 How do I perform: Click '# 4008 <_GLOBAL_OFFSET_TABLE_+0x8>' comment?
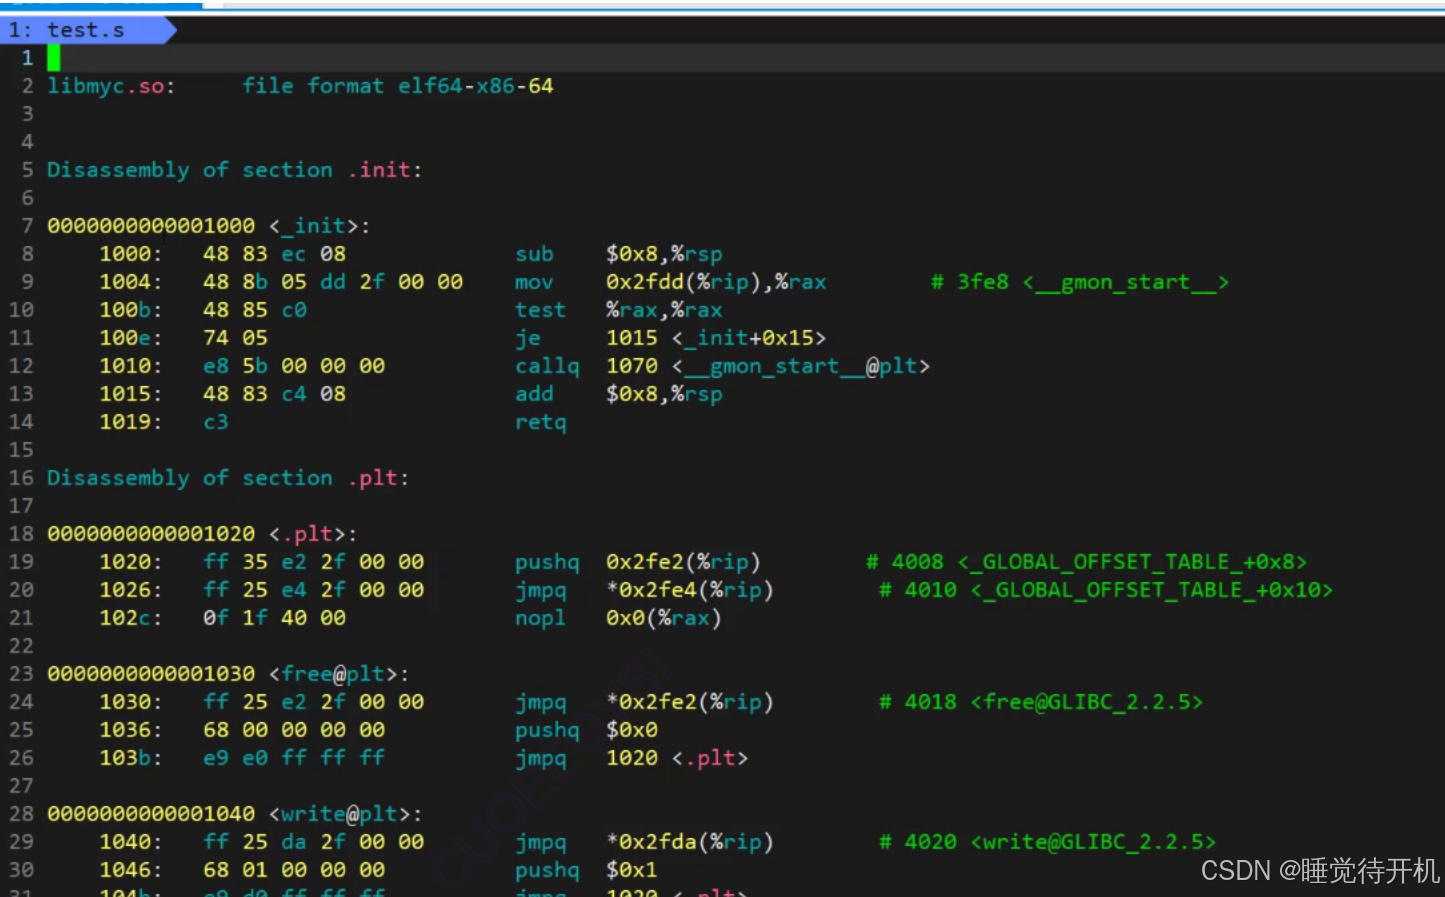coord(1086,562)
